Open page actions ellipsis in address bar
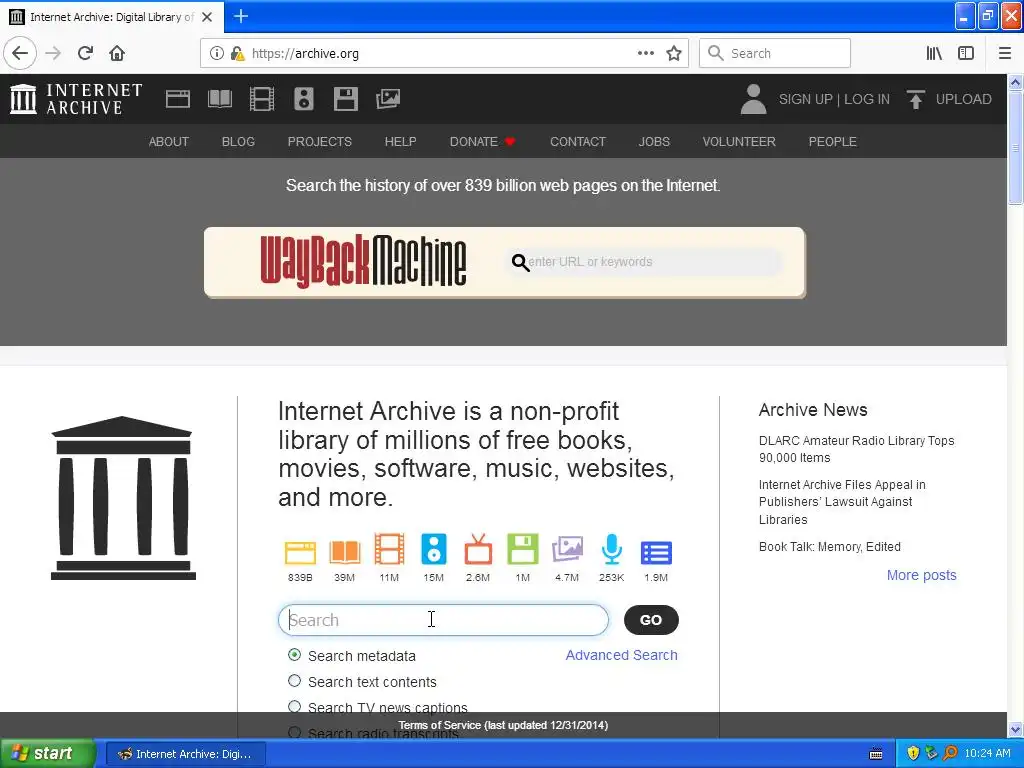Viewport: 1024px width, 768px height. pyautogui.click(x=645, y=53)
